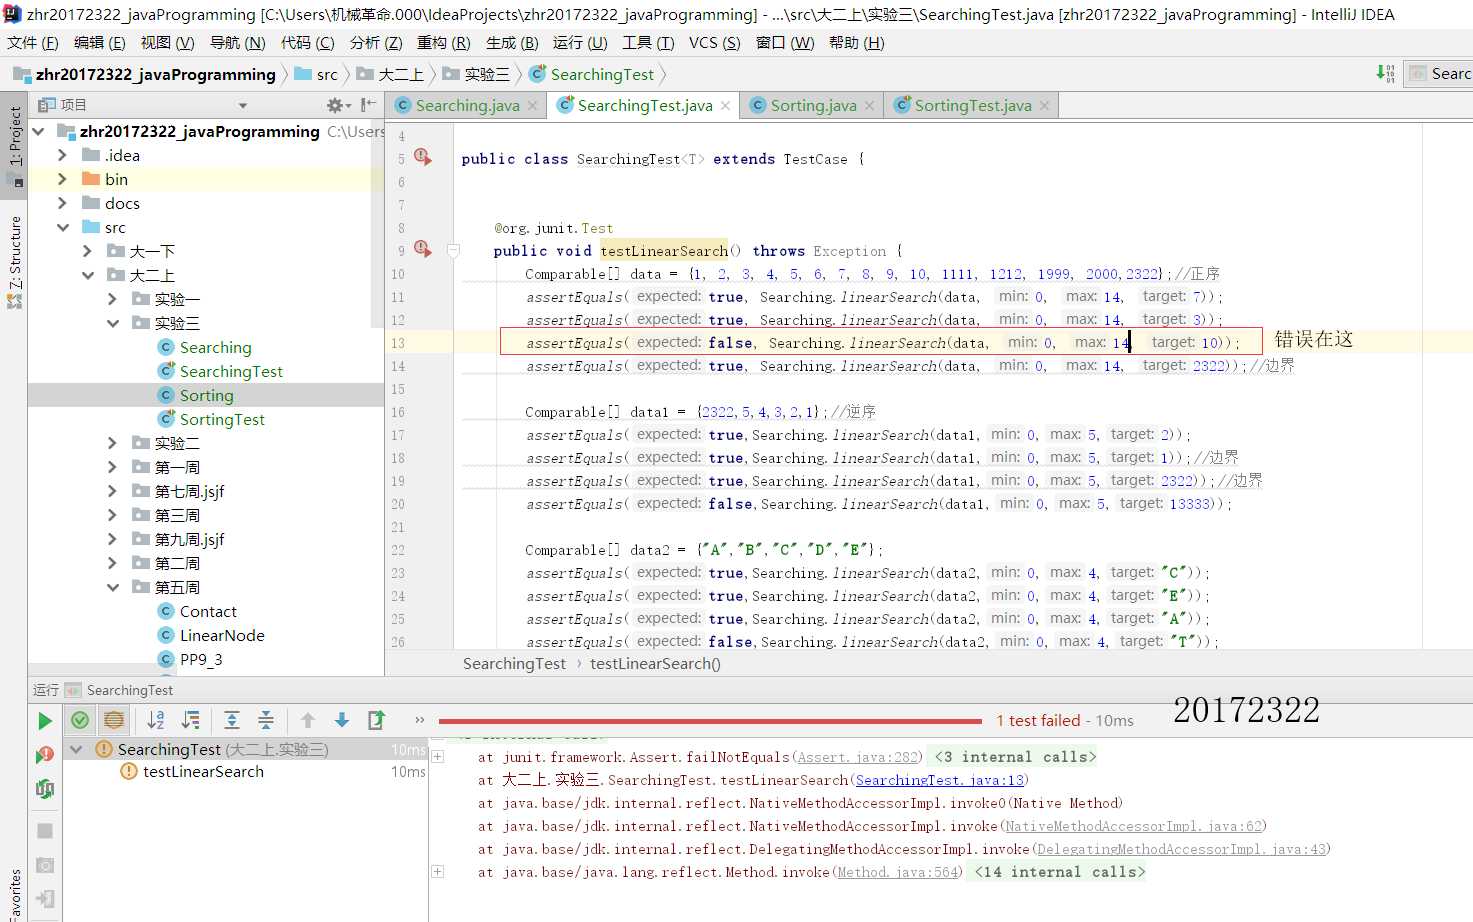Show more Run toolbar actions chevron
The height and width of the screenshot is (922, 1473).
[420, 720]
